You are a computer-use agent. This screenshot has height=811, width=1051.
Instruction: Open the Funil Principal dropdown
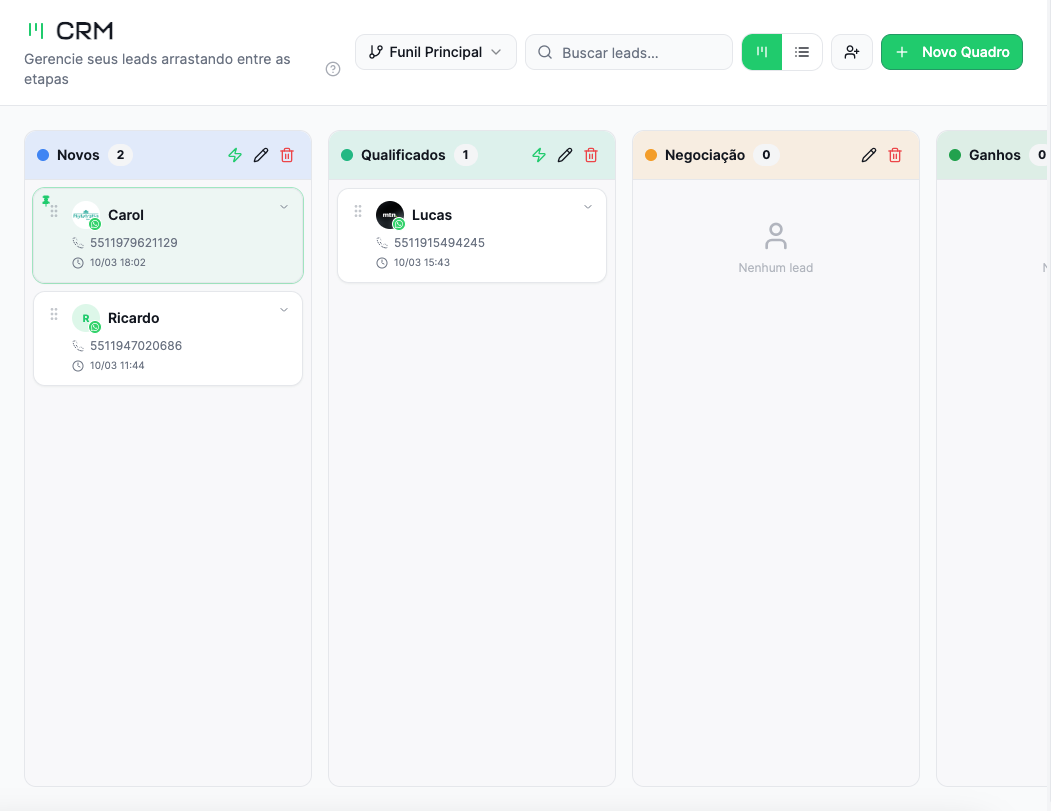[x=436, y=52]
